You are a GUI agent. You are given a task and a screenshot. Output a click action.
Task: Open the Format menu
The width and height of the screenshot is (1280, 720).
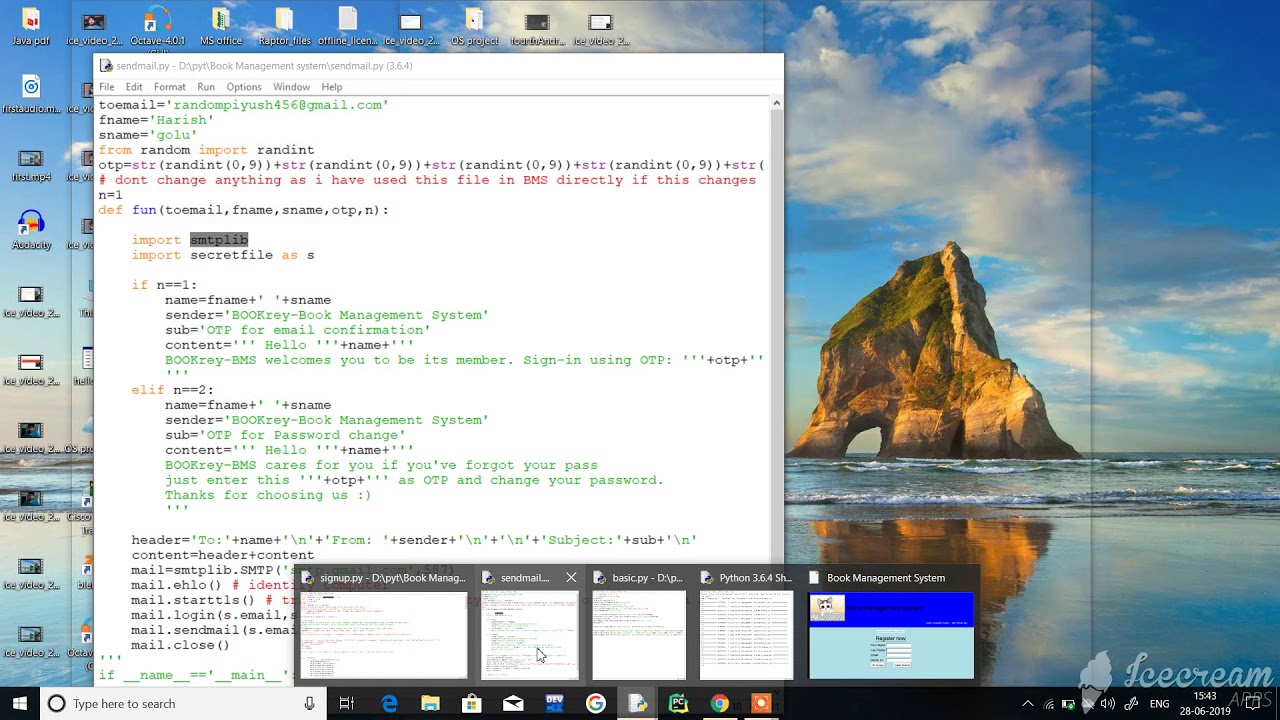point(169,87)
